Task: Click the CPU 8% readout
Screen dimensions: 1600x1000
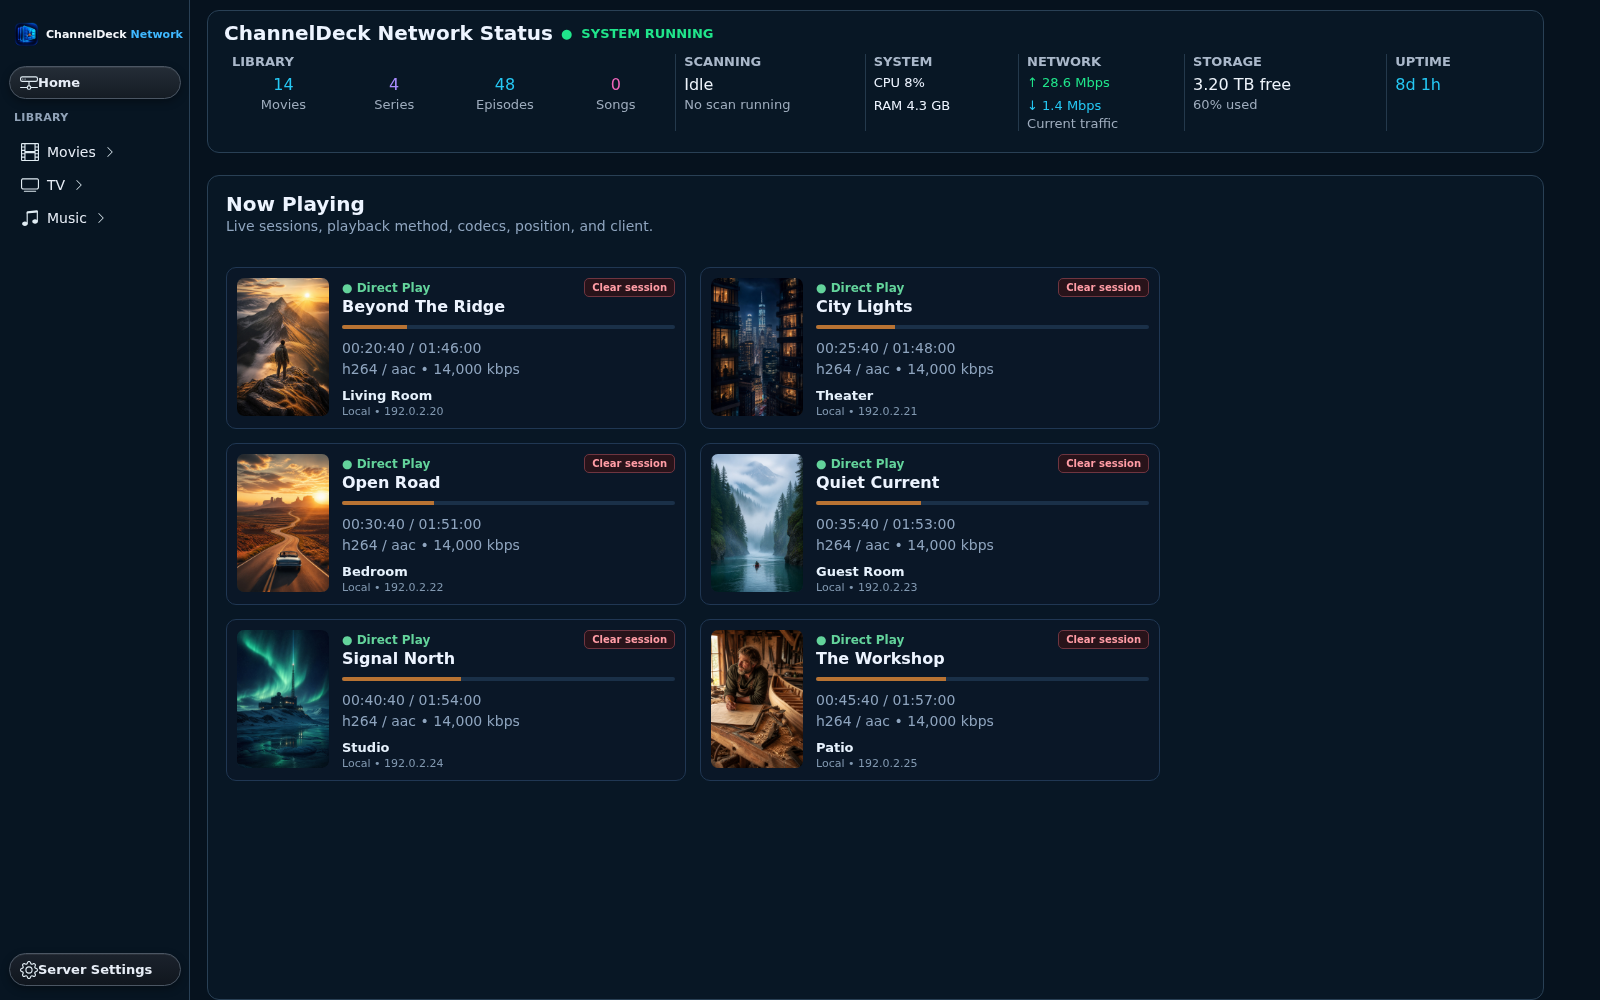Action: 899,83
